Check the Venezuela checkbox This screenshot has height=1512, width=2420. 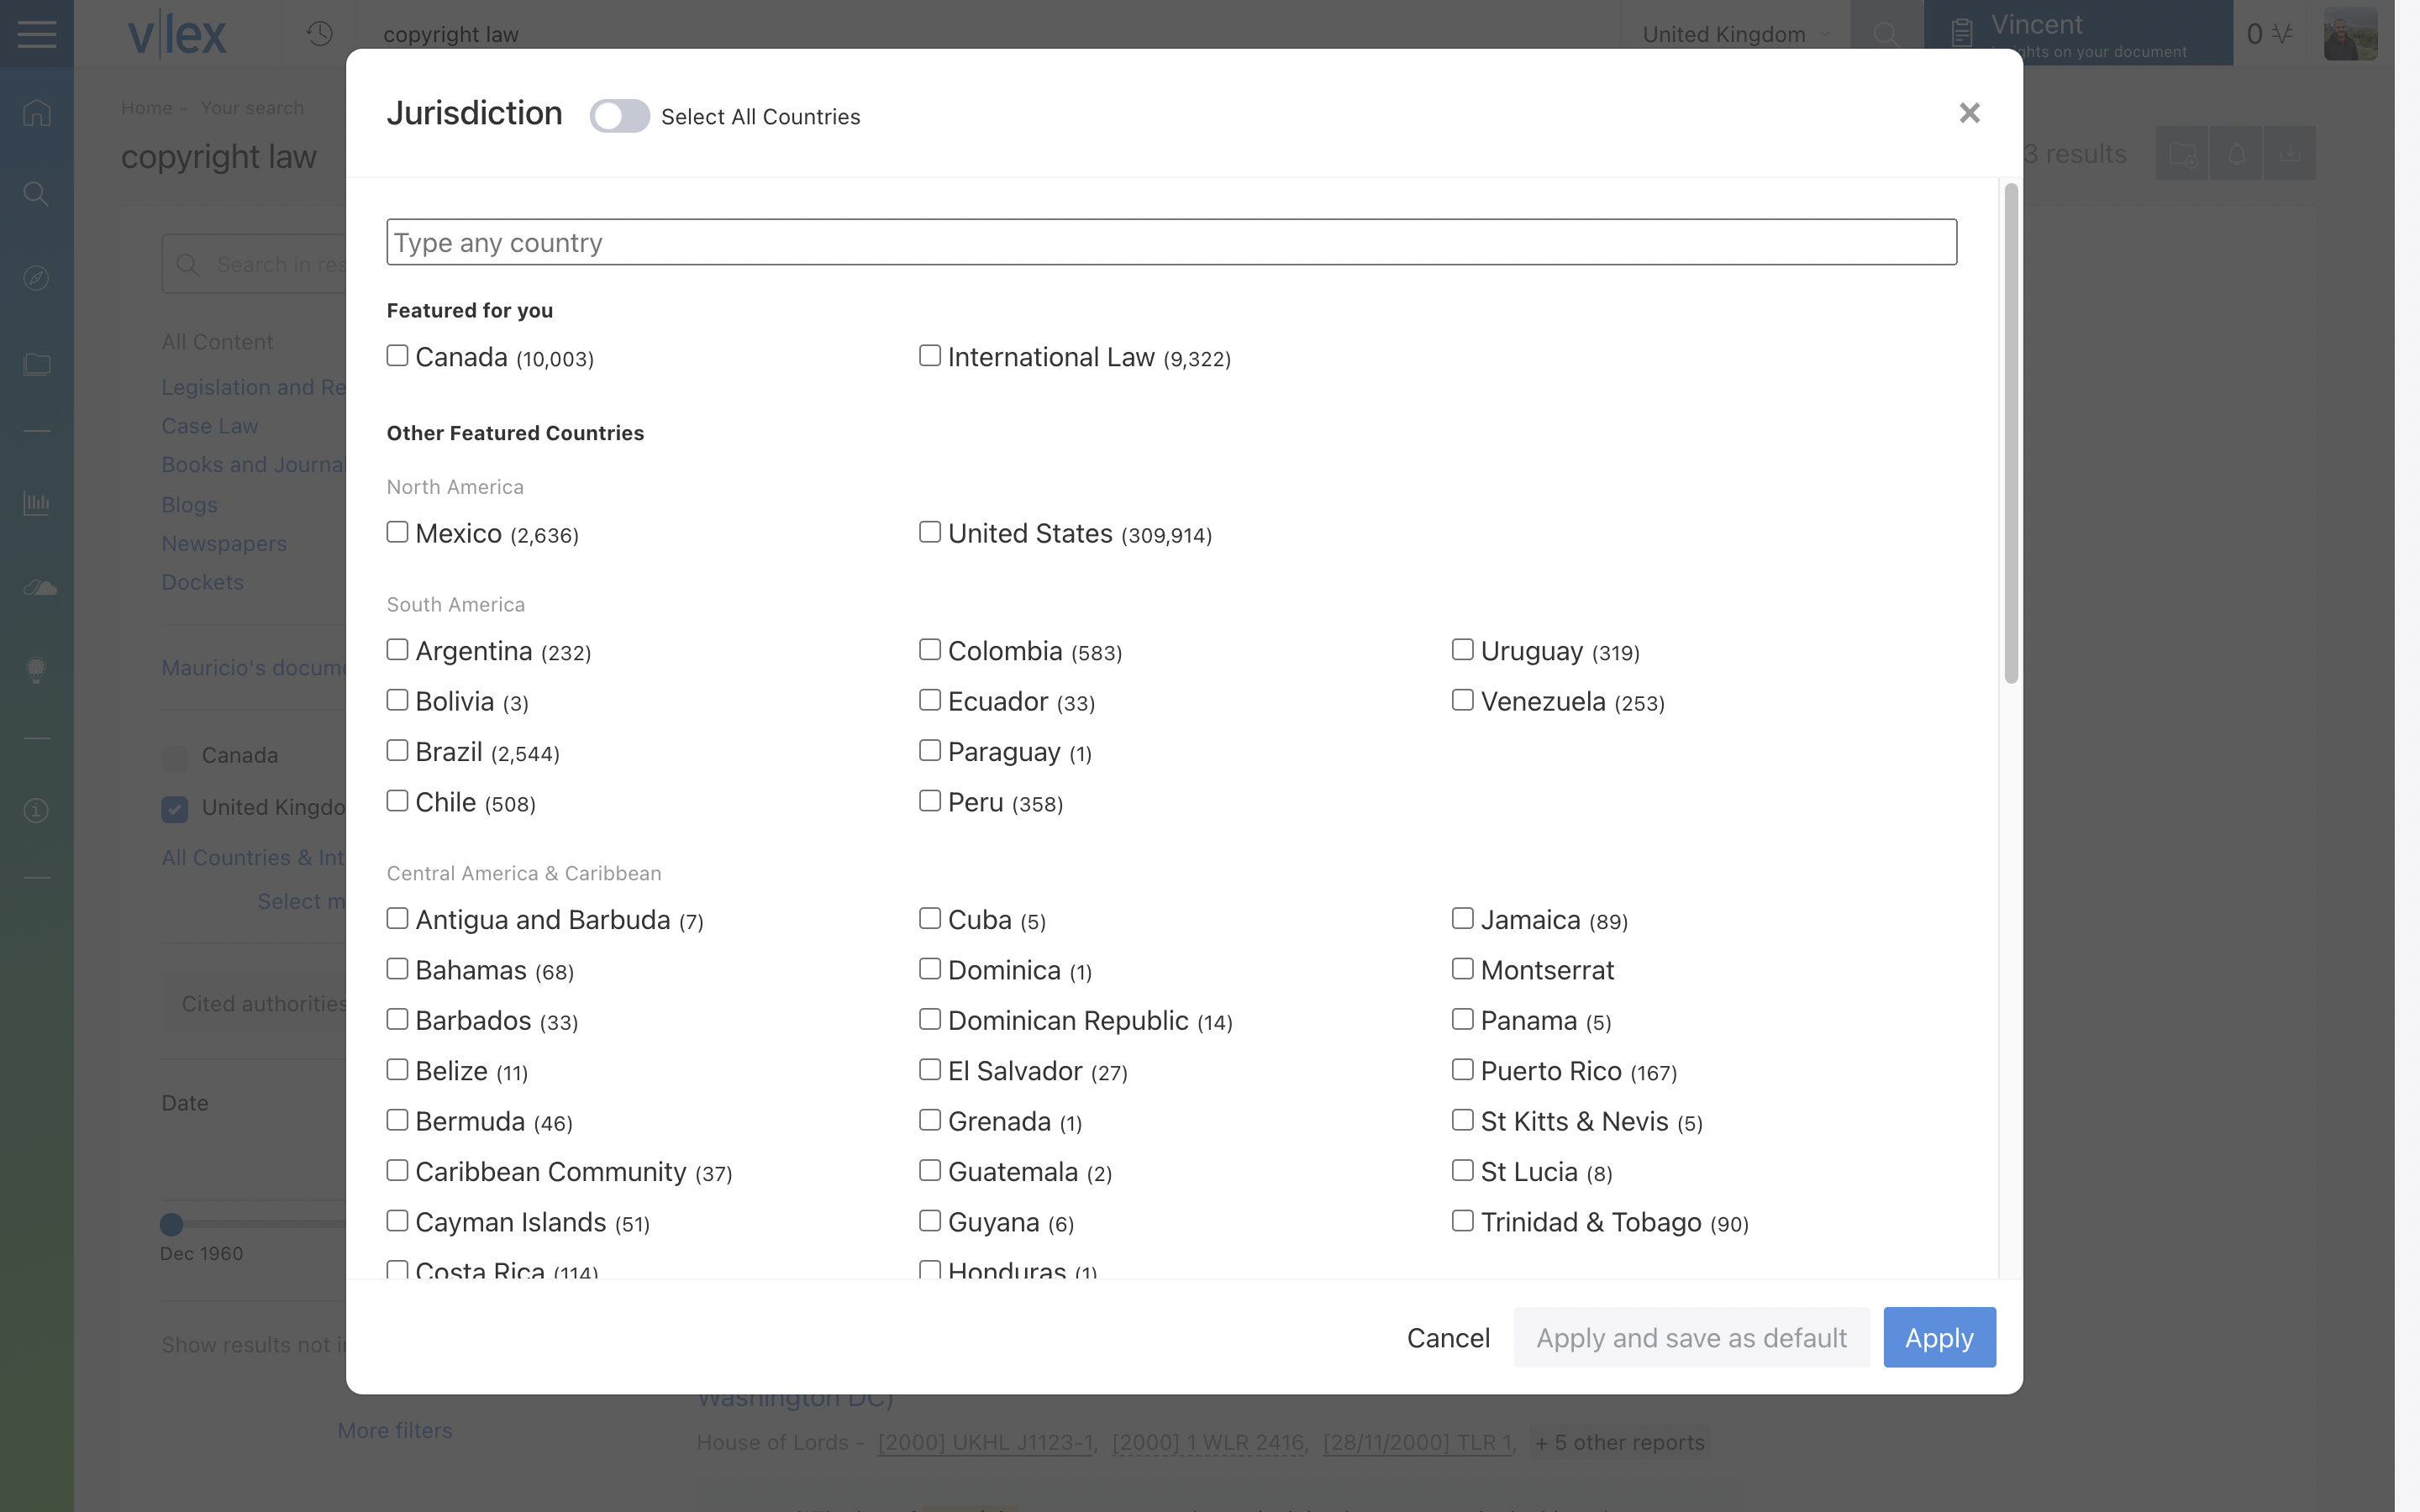pos(1462,700)
